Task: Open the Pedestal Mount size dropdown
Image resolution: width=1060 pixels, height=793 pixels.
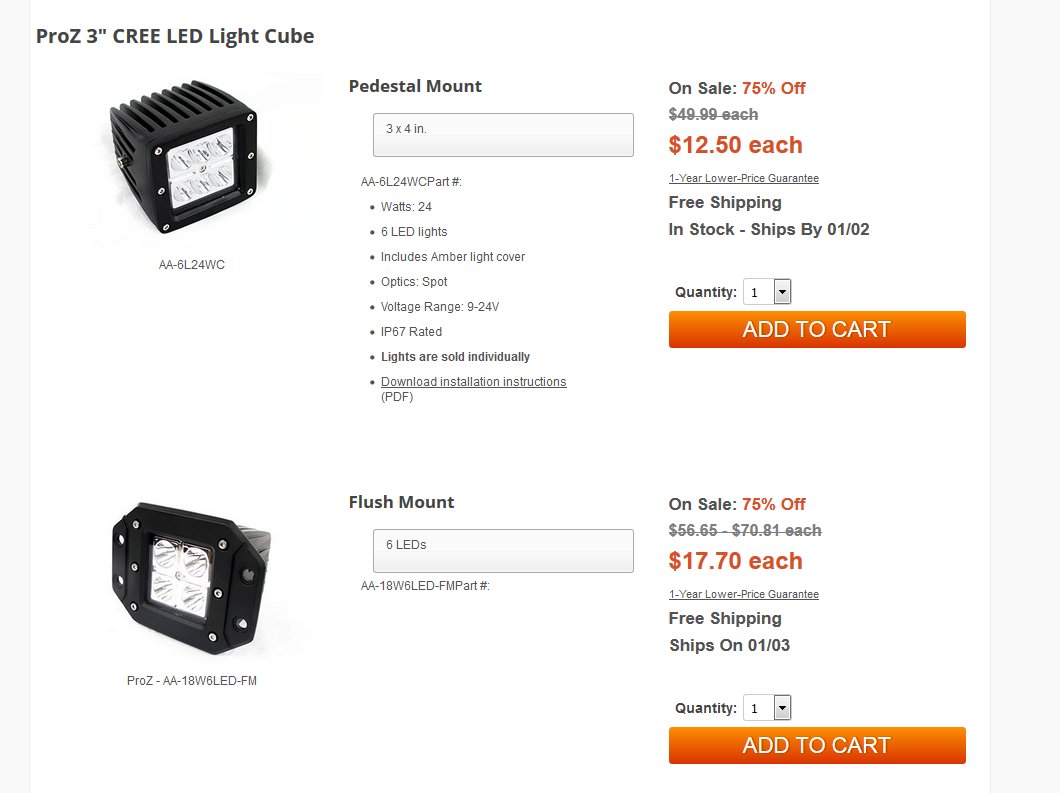Action: coord(503,135)
